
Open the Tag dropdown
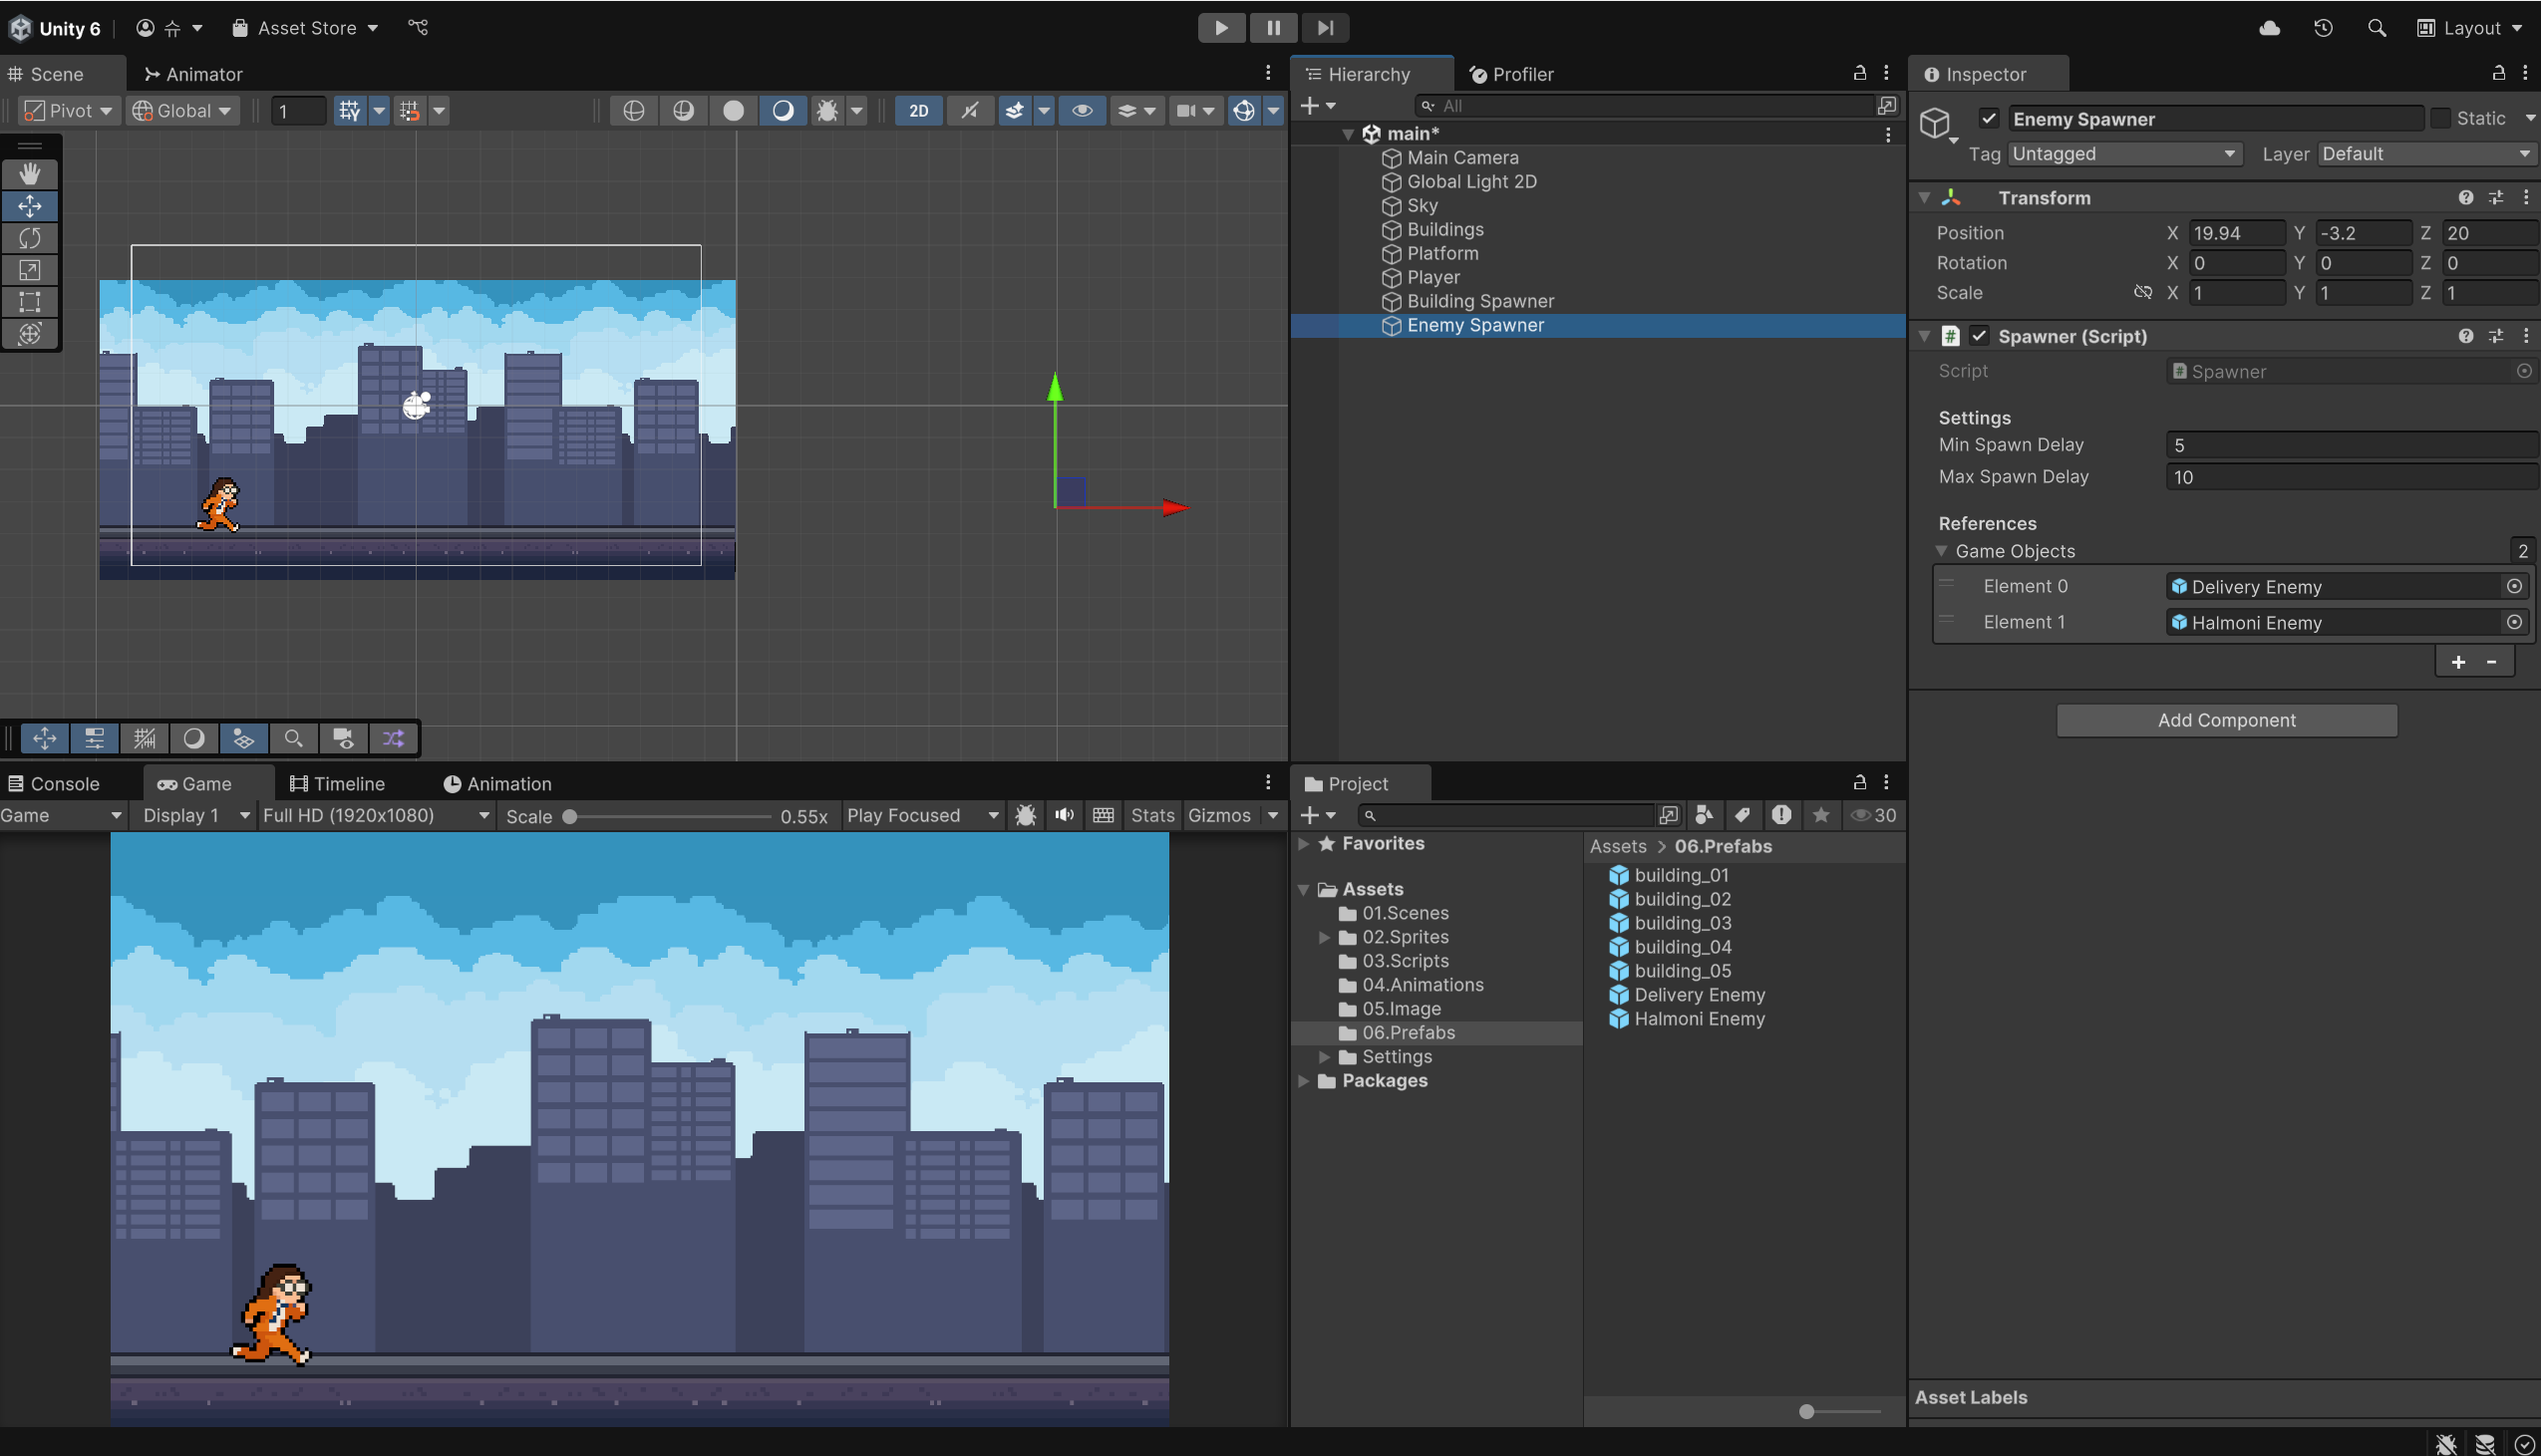[2123, 154]
